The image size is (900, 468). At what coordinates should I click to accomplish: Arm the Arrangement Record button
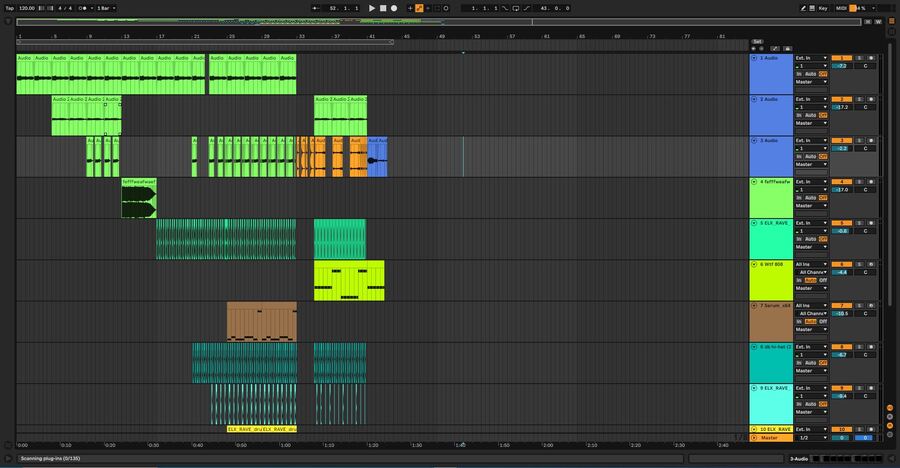point(394,8)
